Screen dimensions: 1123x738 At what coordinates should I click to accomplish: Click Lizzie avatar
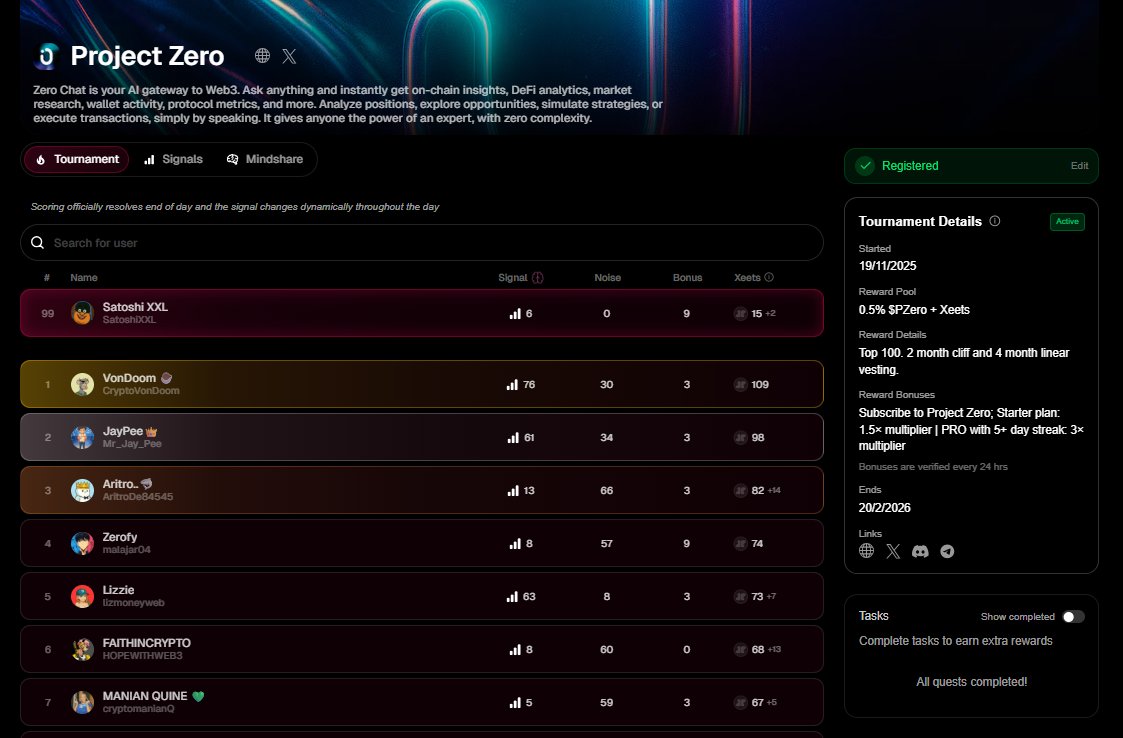point(82,596)
